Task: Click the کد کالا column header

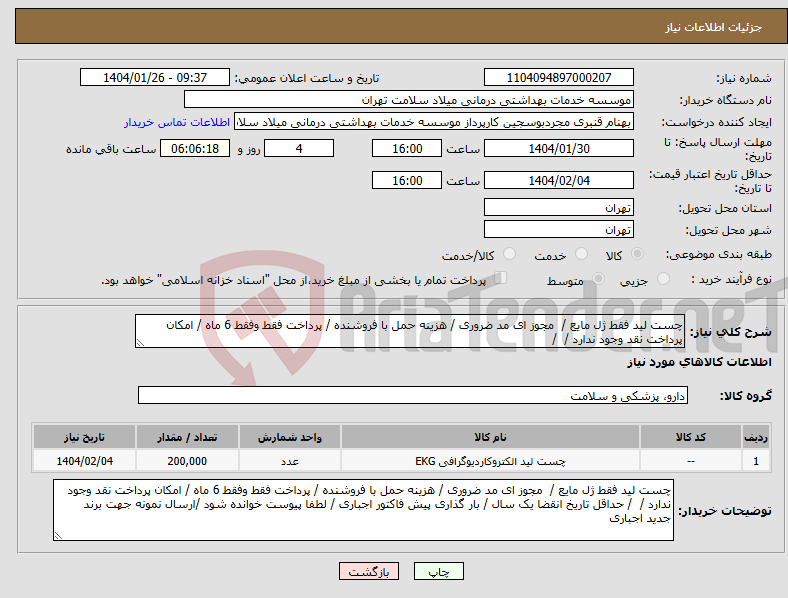Action: pos(691,437)
